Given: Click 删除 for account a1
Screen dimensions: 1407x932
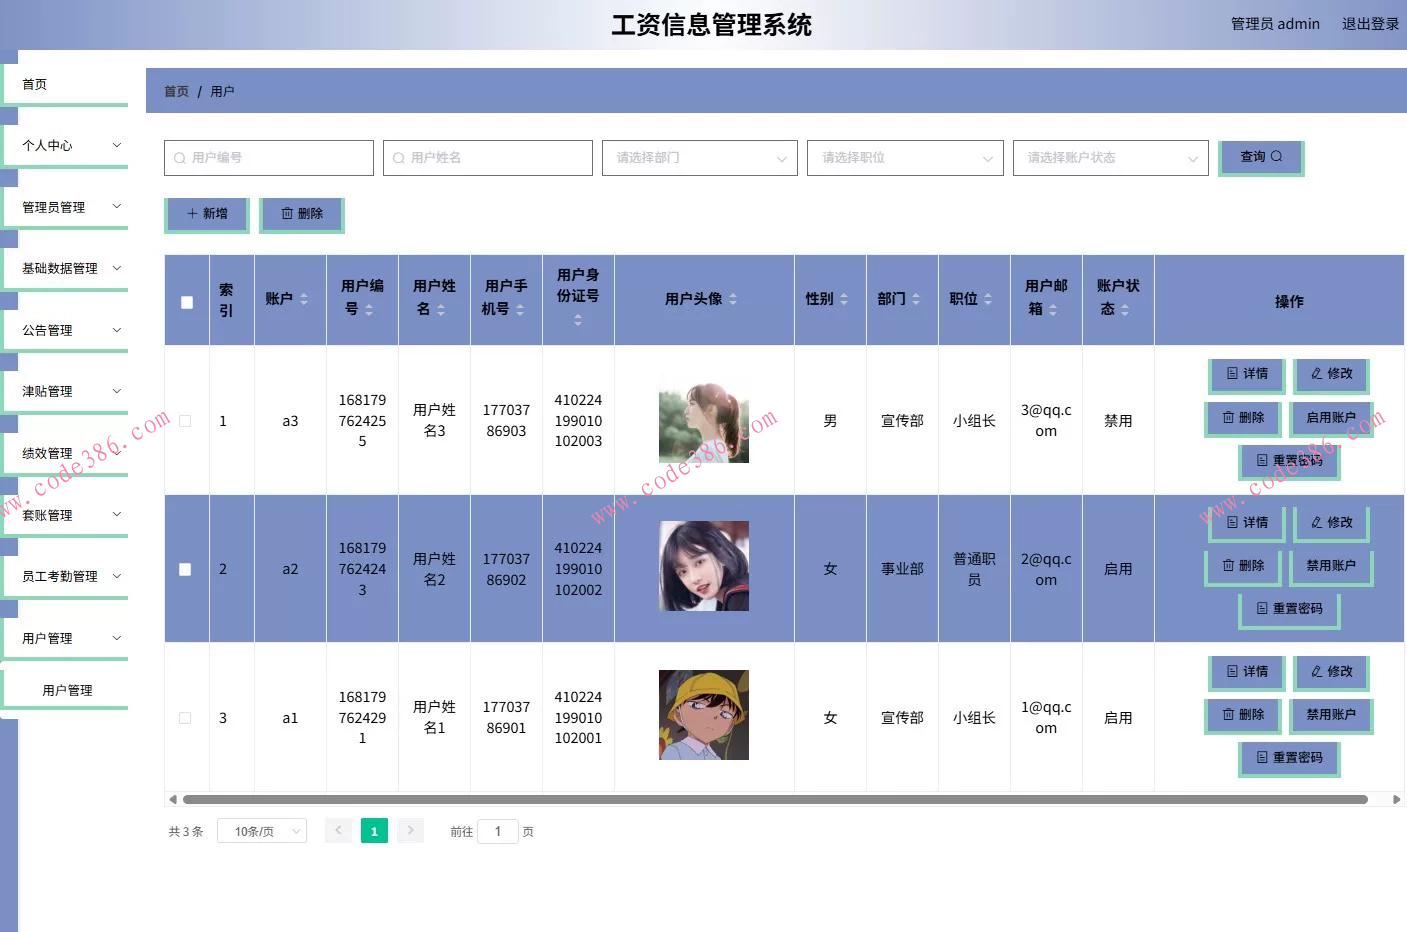Looking at the screenshot, I should tap(1243, 715).
